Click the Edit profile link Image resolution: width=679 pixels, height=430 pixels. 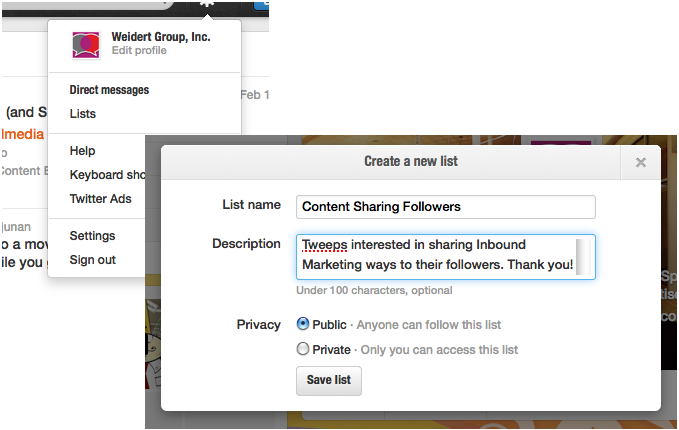coord(139,50)
